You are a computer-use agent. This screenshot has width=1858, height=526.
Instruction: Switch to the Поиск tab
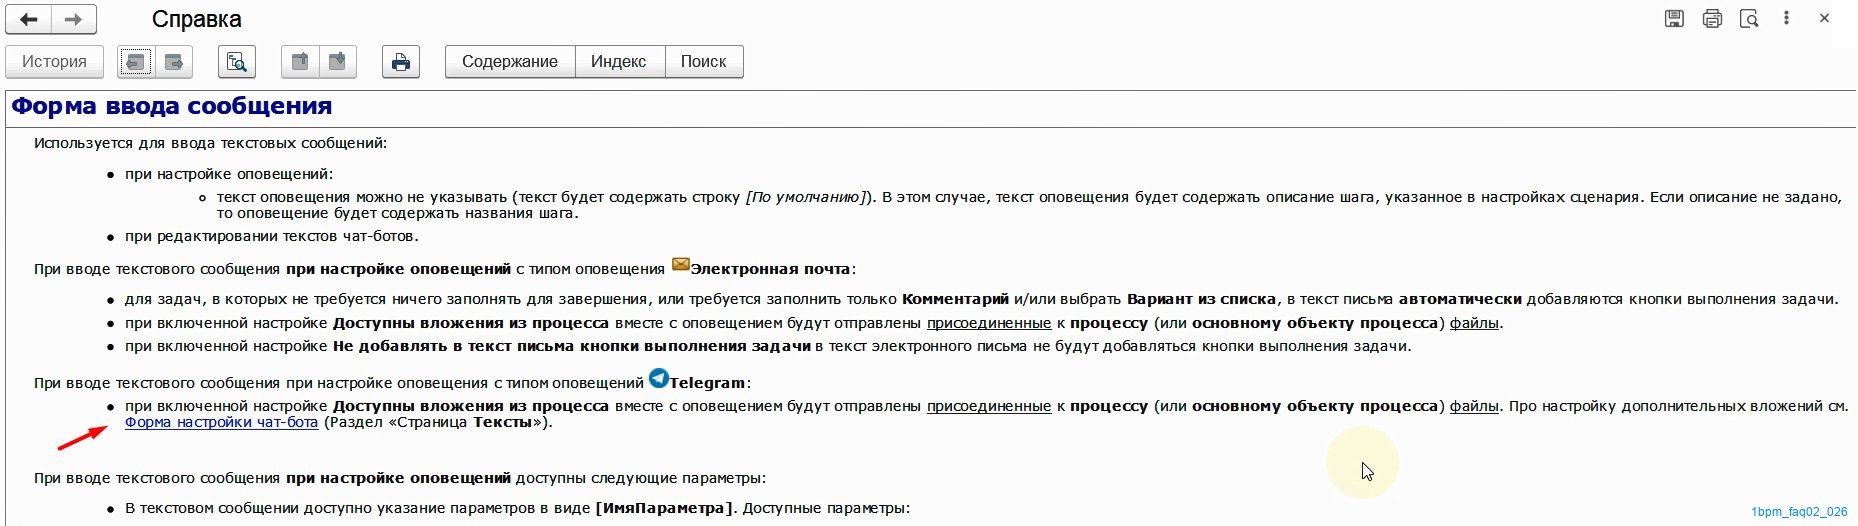703,62
